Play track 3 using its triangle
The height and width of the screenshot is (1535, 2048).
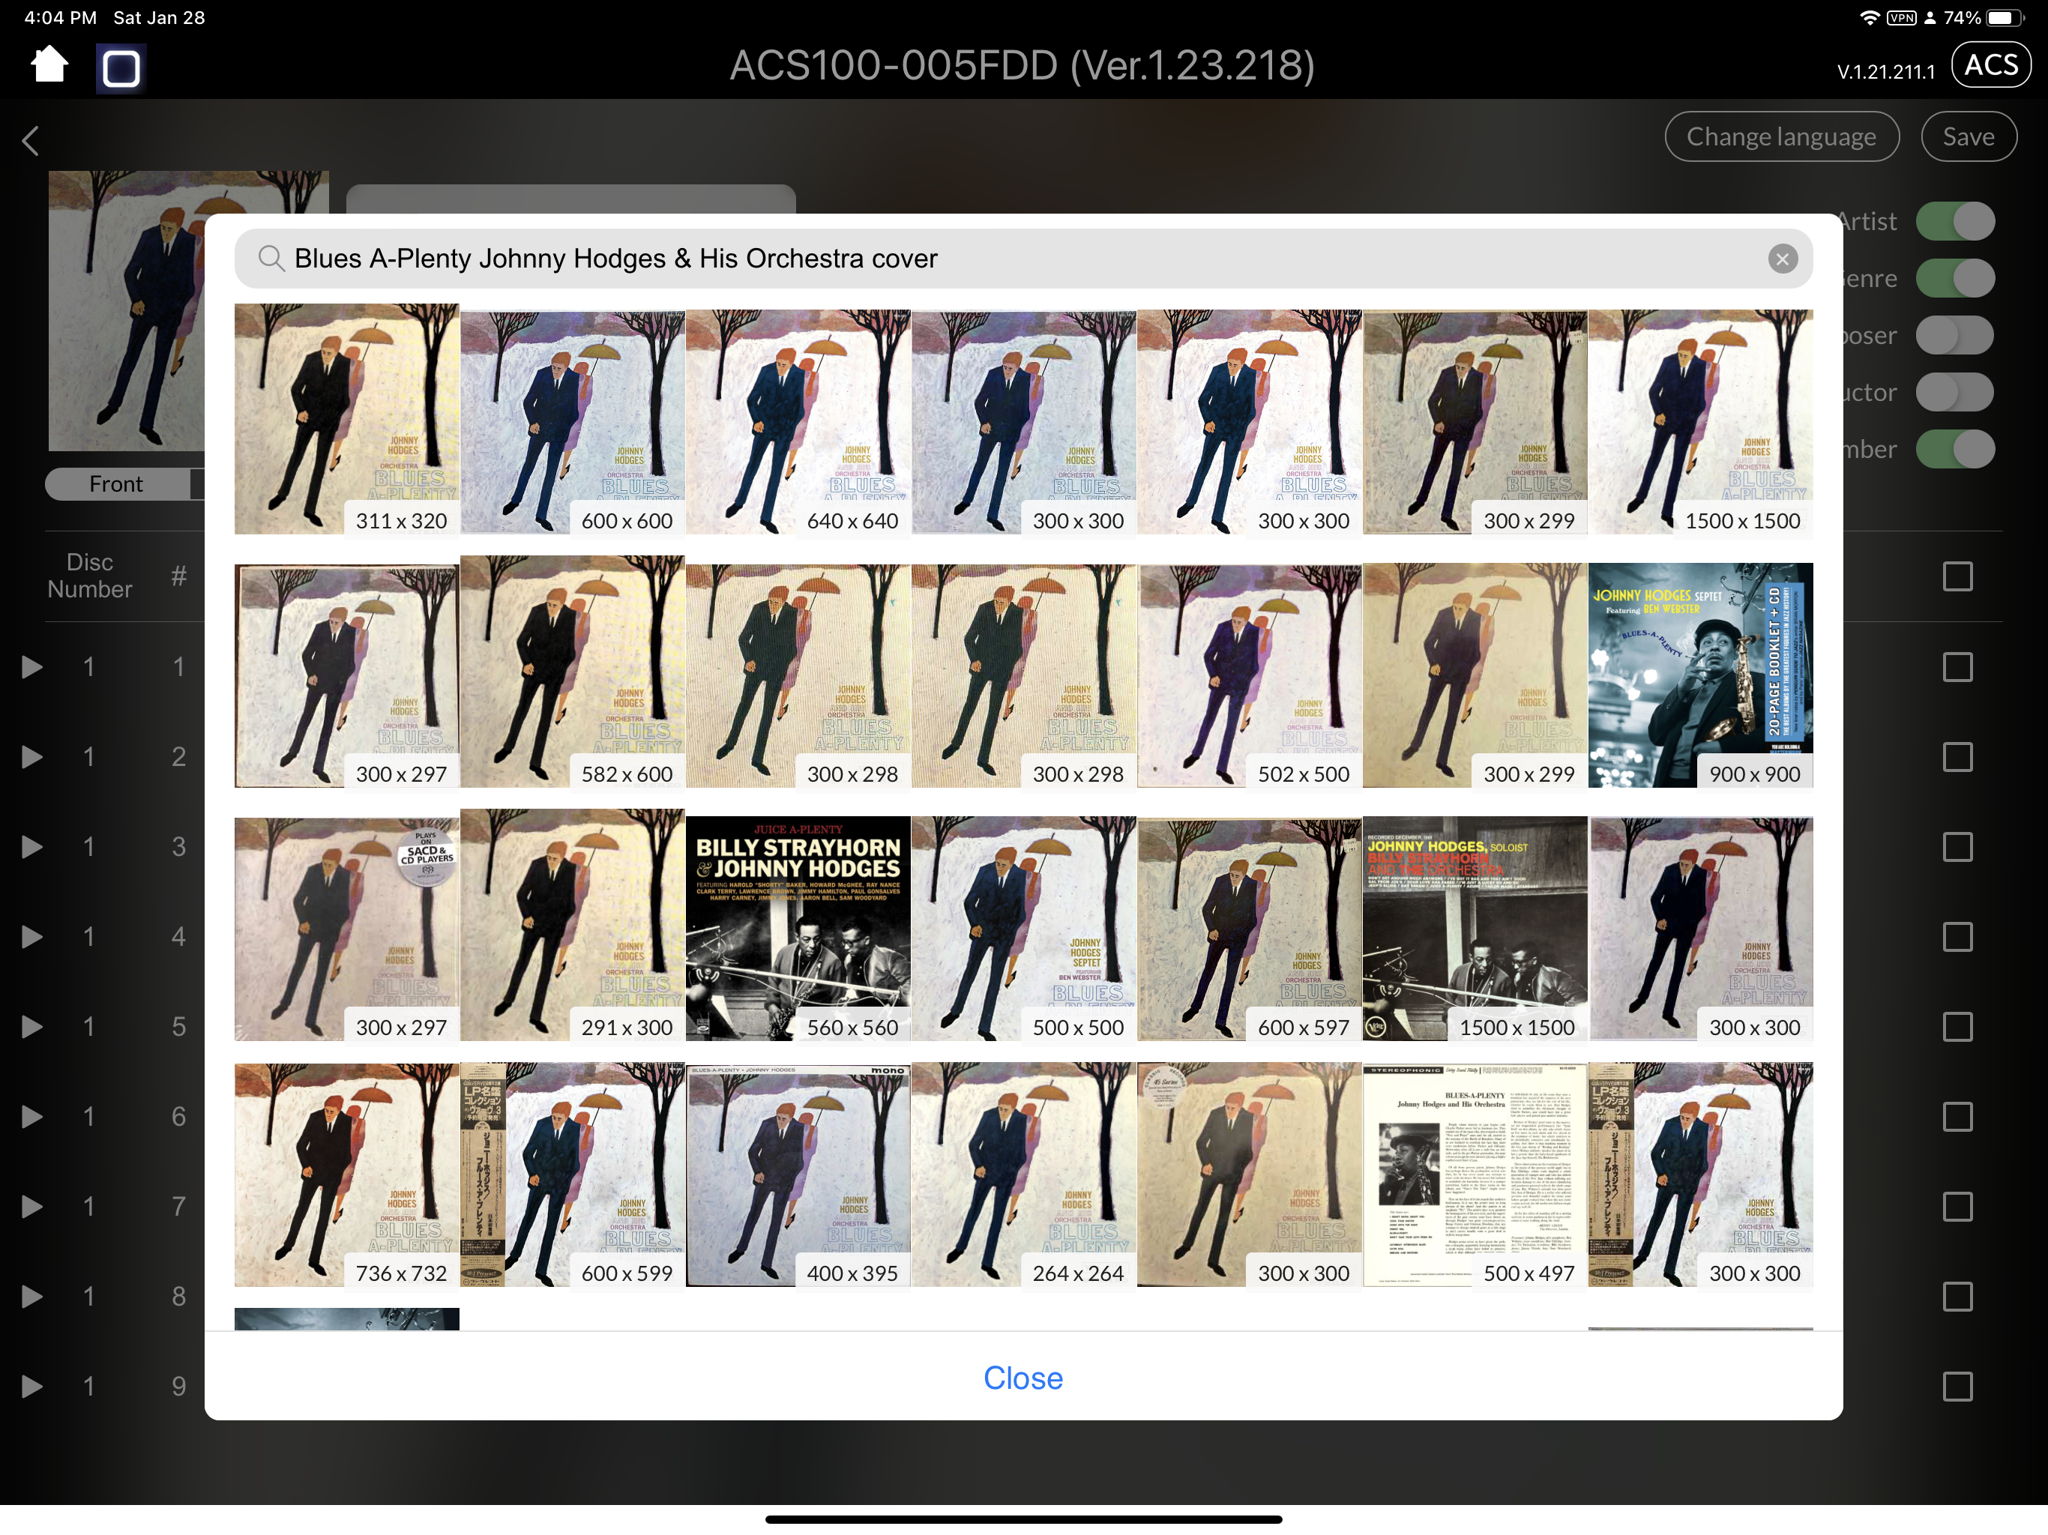tap(32, 847)
